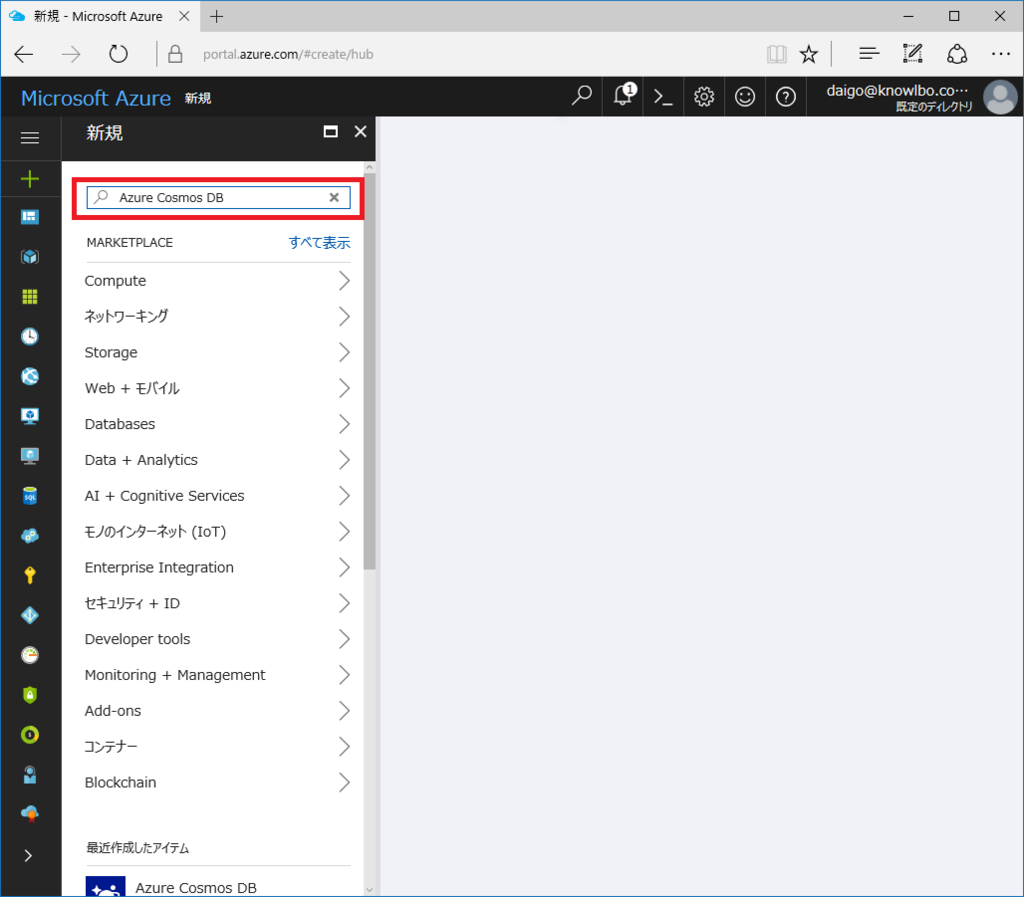Open the Resource groups cube icon
The image size is (1024, 897).
click(30, 257)
